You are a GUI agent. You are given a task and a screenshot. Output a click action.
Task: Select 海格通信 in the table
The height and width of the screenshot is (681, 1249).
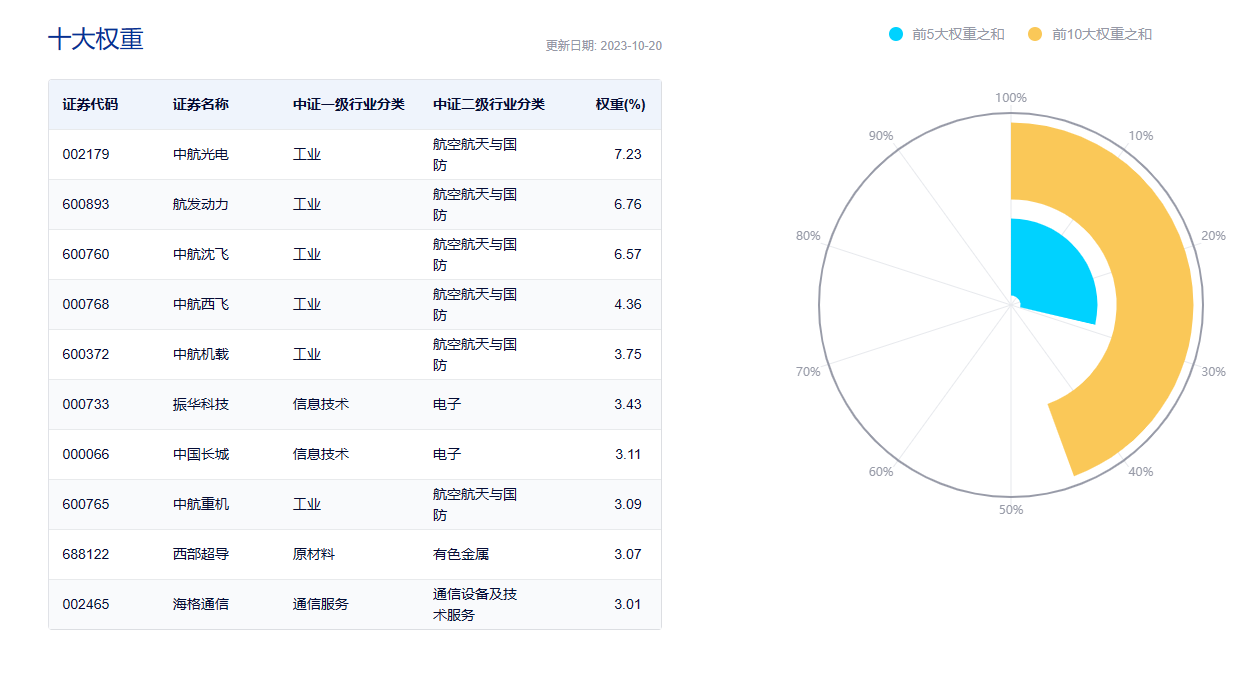click(201, 604)
